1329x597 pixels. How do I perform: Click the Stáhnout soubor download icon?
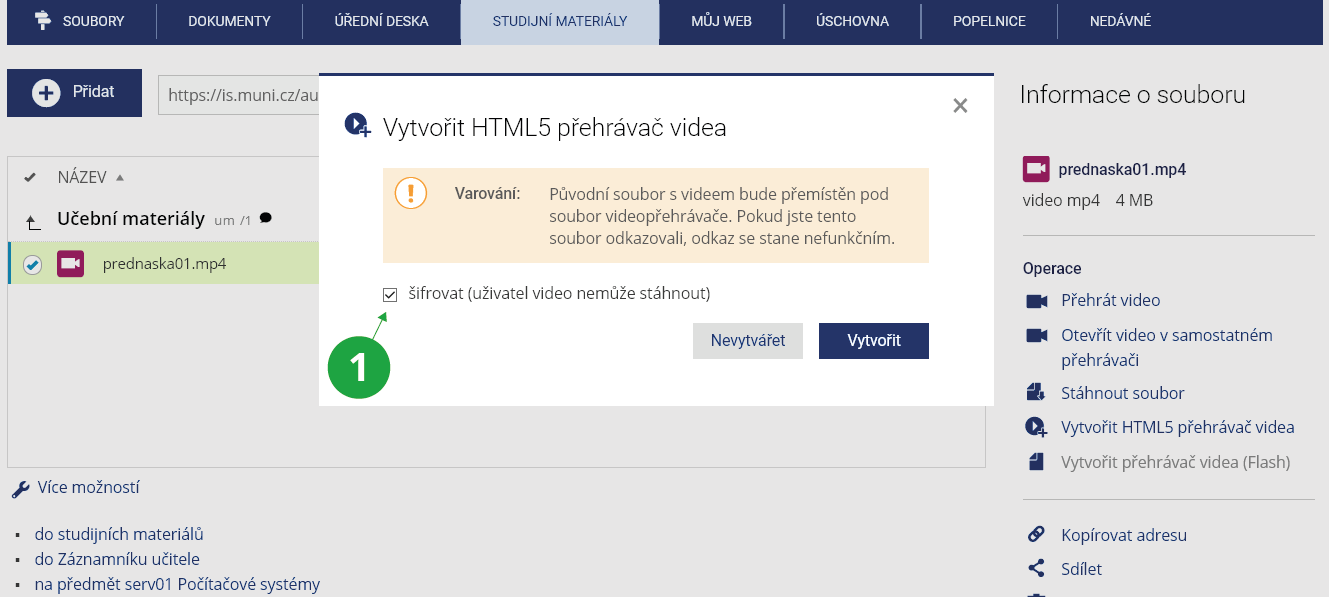[x=1036, y=393]
